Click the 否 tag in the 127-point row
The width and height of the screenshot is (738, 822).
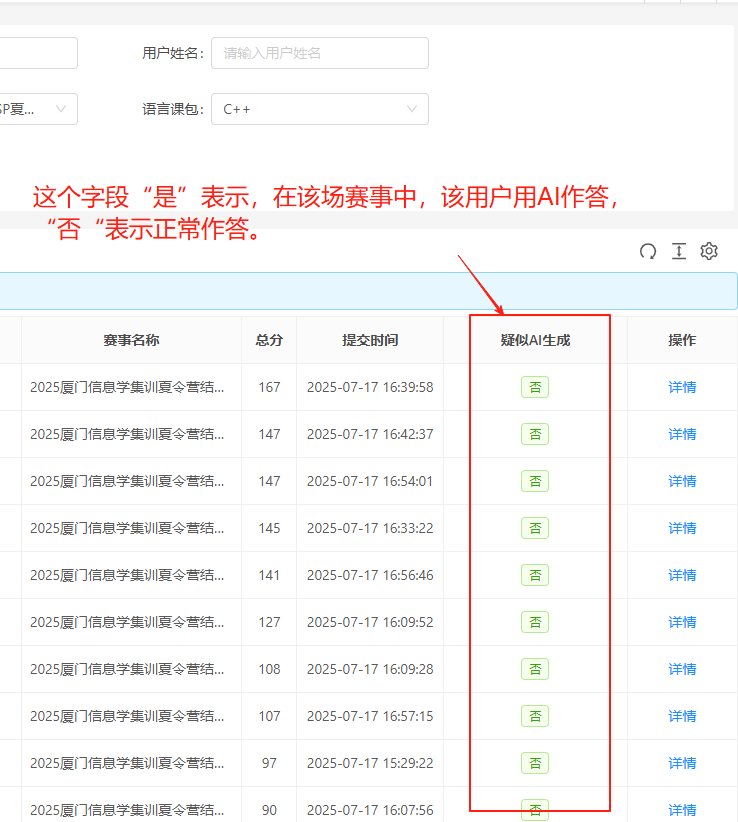point(535,622)
